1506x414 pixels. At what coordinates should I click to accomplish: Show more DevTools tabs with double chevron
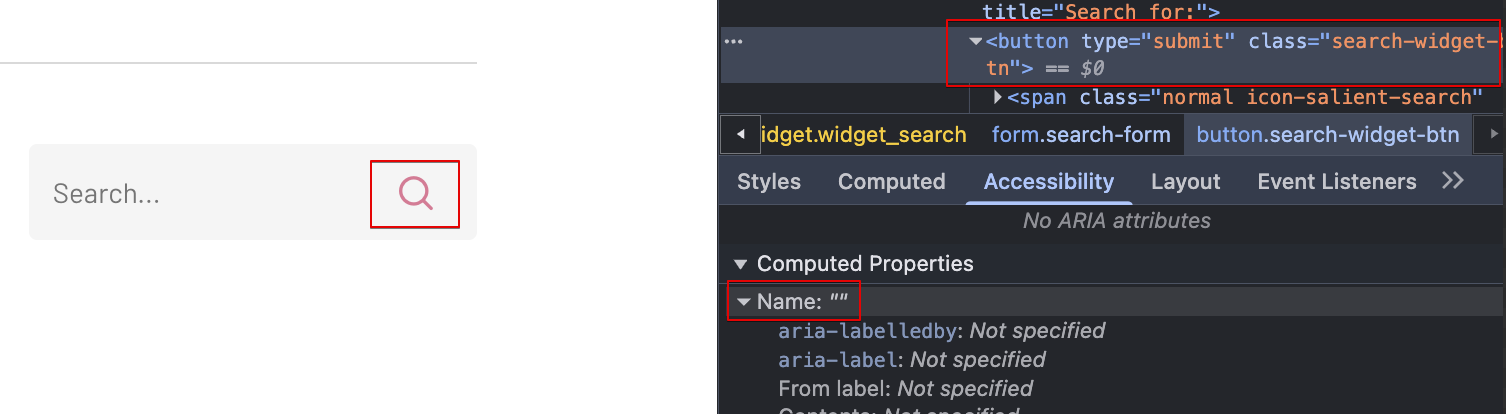(x=1453, y=180)
